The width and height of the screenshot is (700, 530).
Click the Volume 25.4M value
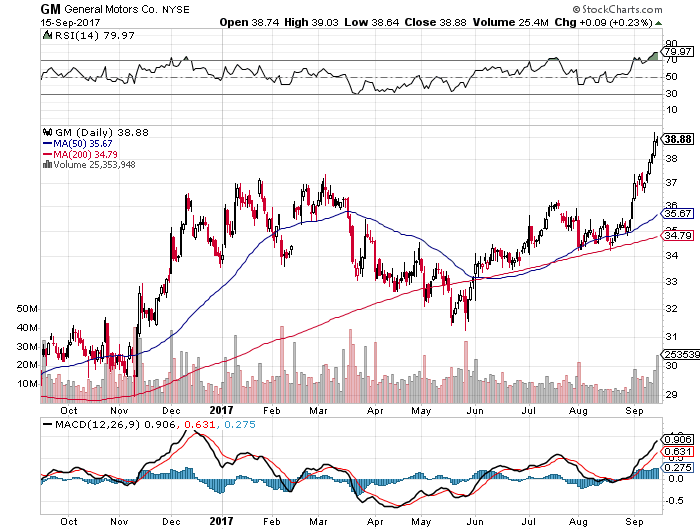pyautogui.click(x=510, y=22)
